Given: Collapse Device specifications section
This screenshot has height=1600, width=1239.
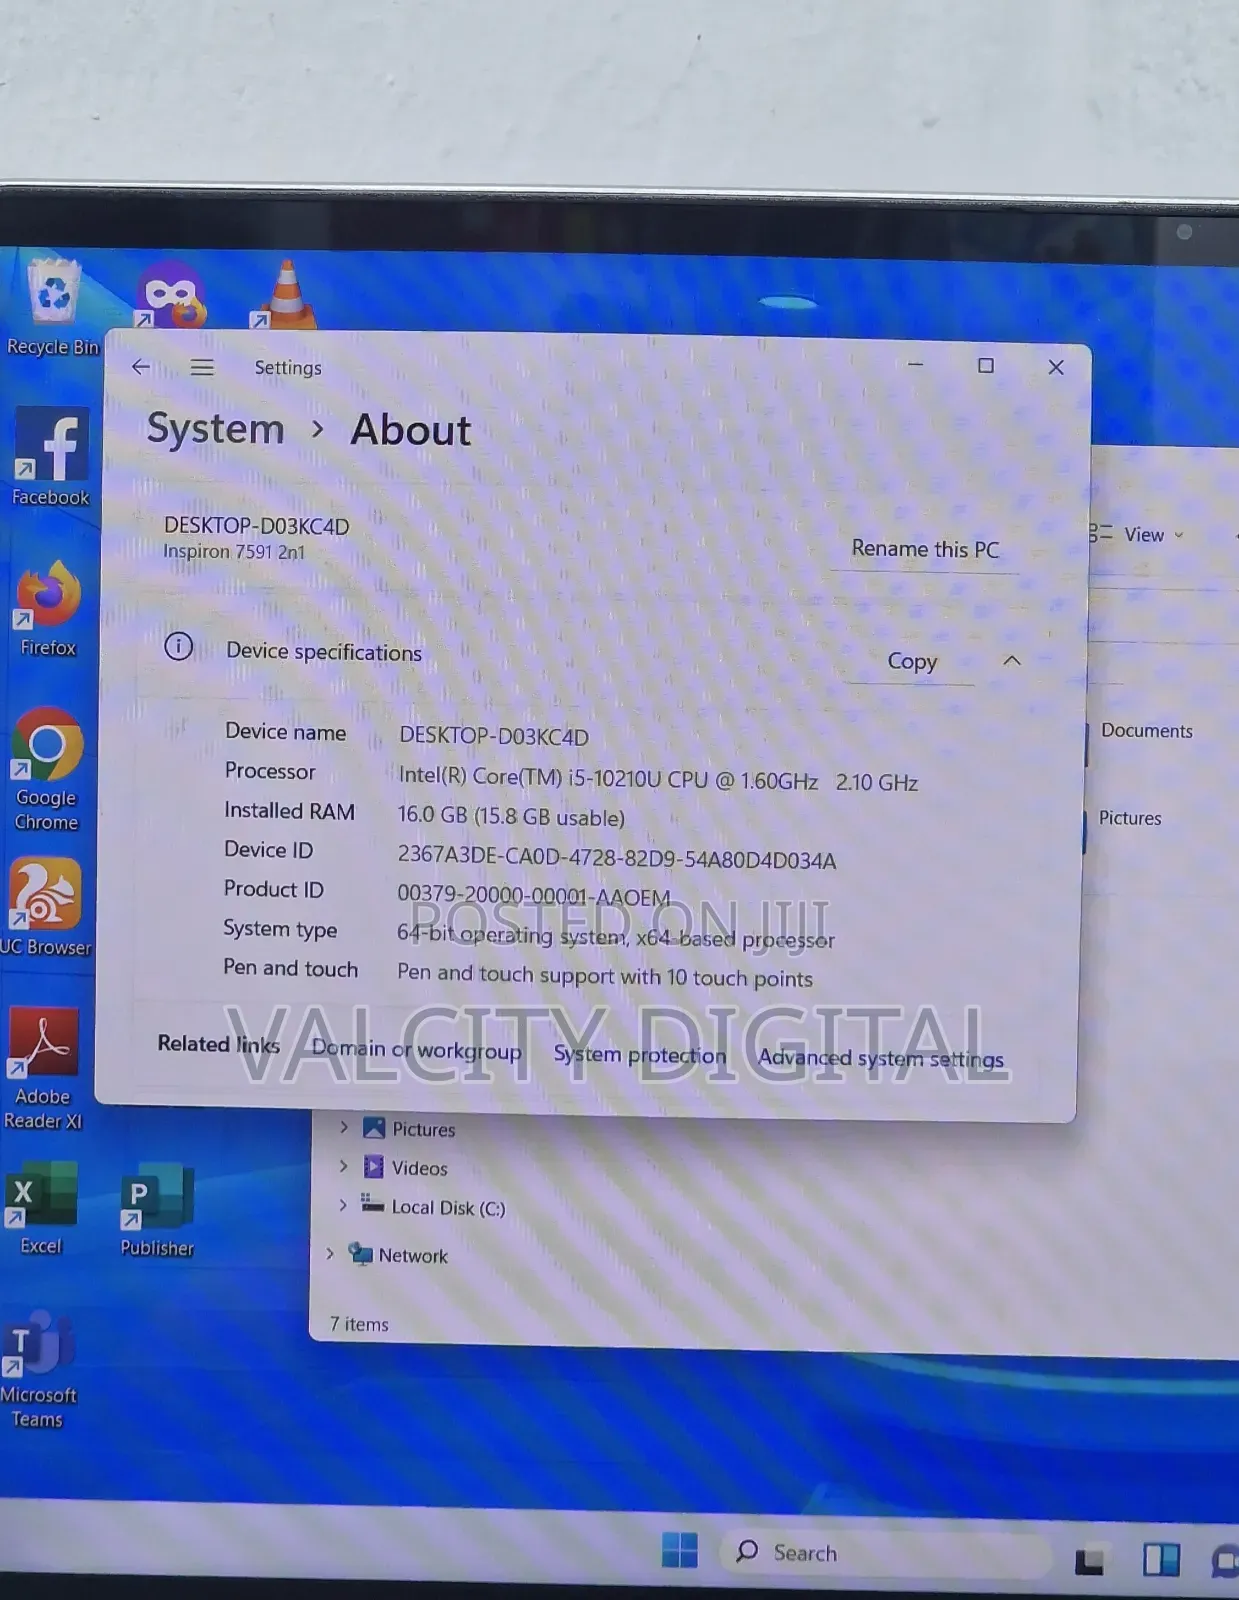Looking at the screenshot, I should pos(1012,660).
